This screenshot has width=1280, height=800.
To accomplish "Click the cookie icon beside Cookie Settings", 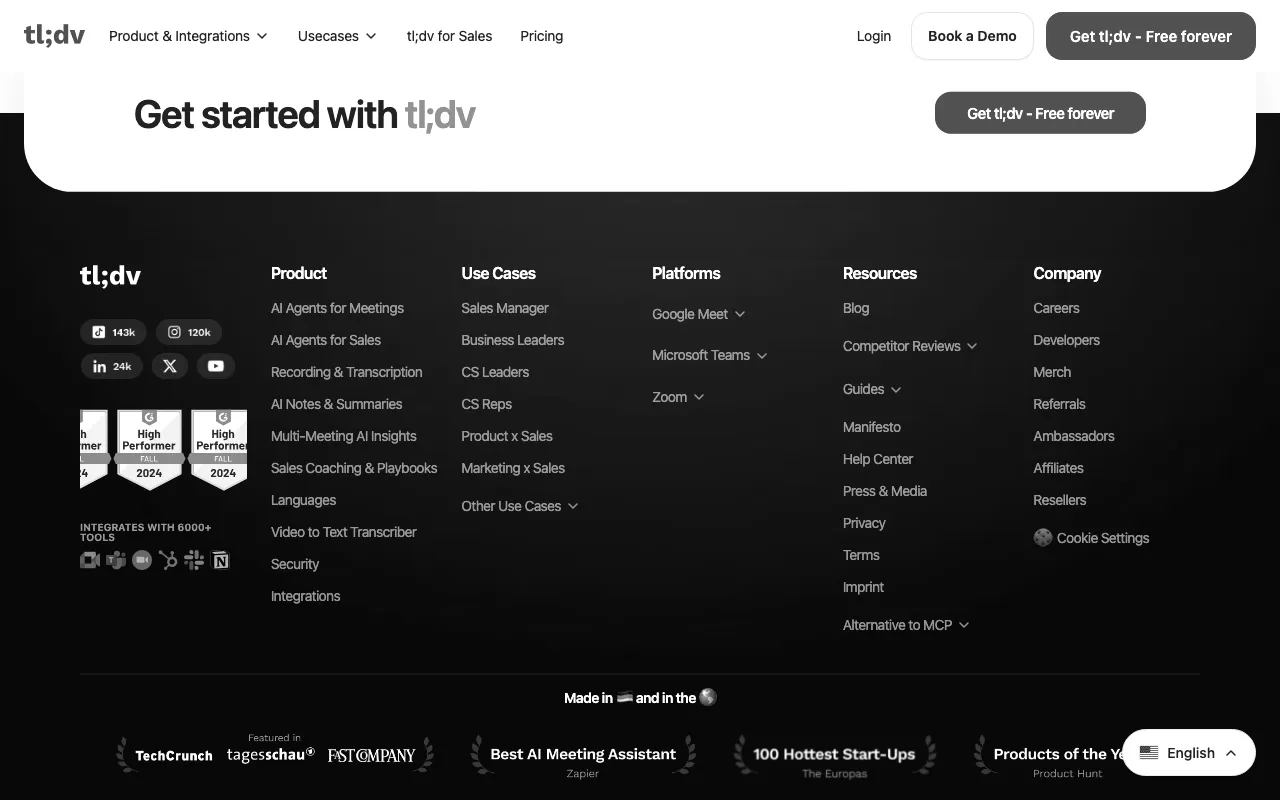I will click(1043, 537).
